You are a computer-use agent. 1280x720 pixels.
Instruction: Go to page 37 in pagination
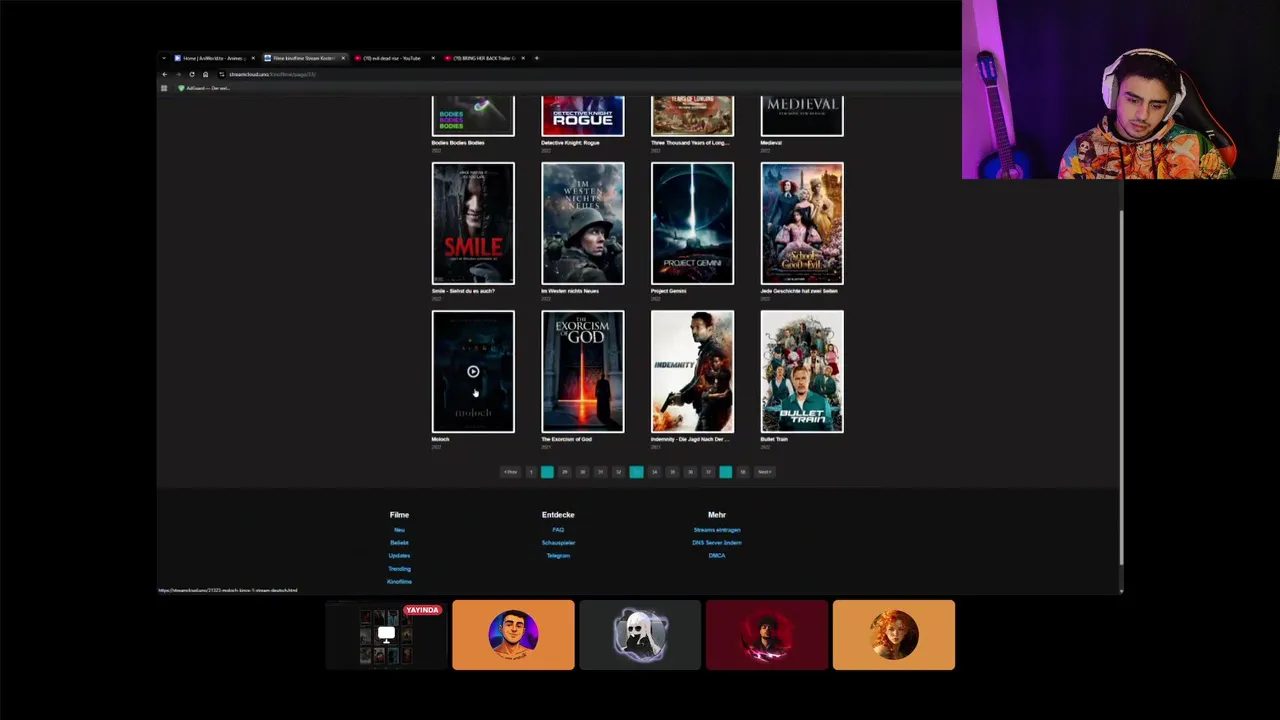pyautogui.click(x=709, y=472)
